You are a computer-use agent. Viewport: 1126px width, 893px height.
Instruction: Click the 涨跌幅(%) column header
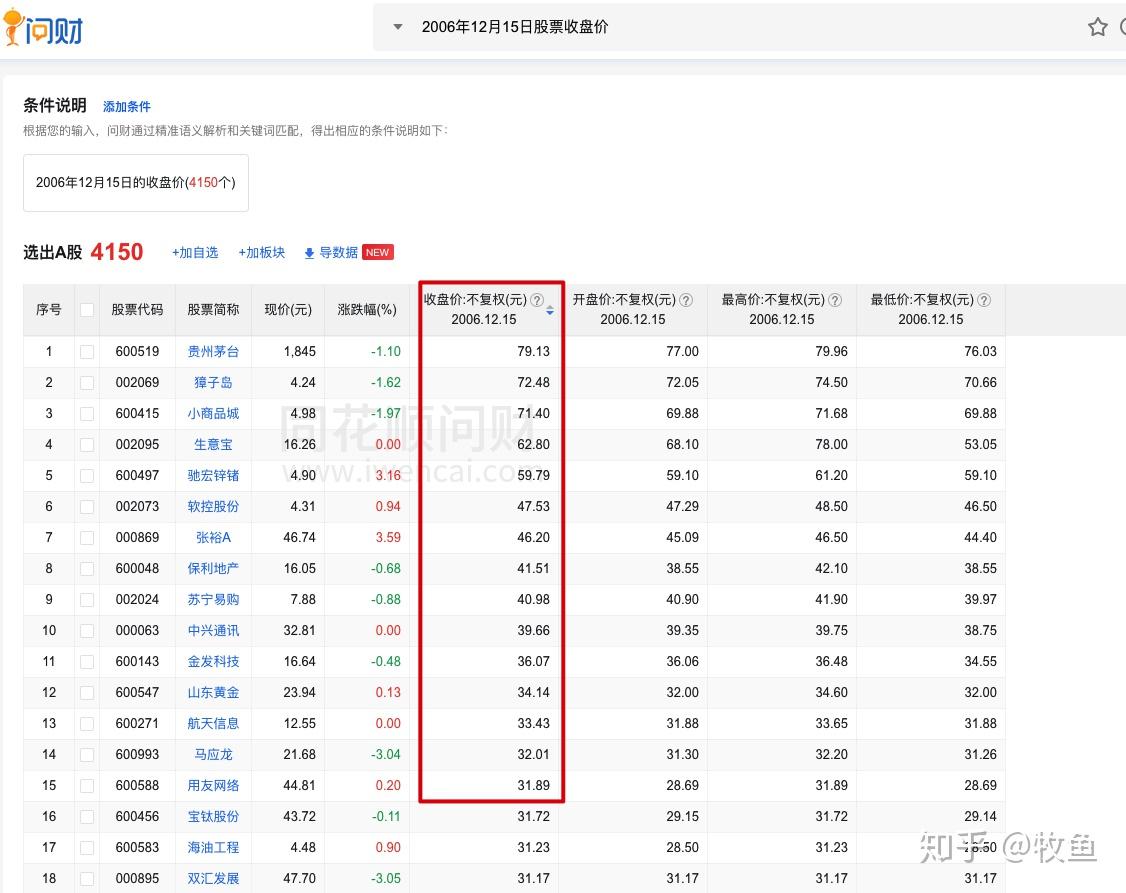(367, 309)
